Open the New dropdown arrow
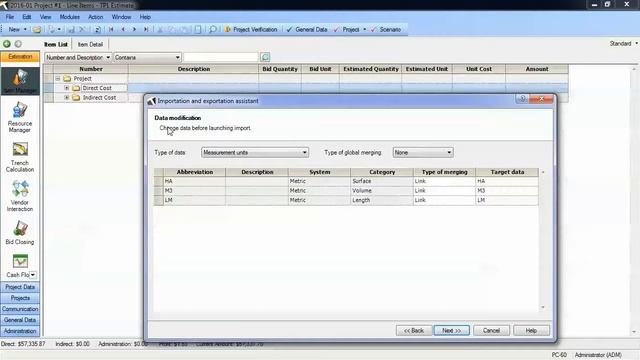The width and height of the screenshot is (640, 360). tap(25, 29)
